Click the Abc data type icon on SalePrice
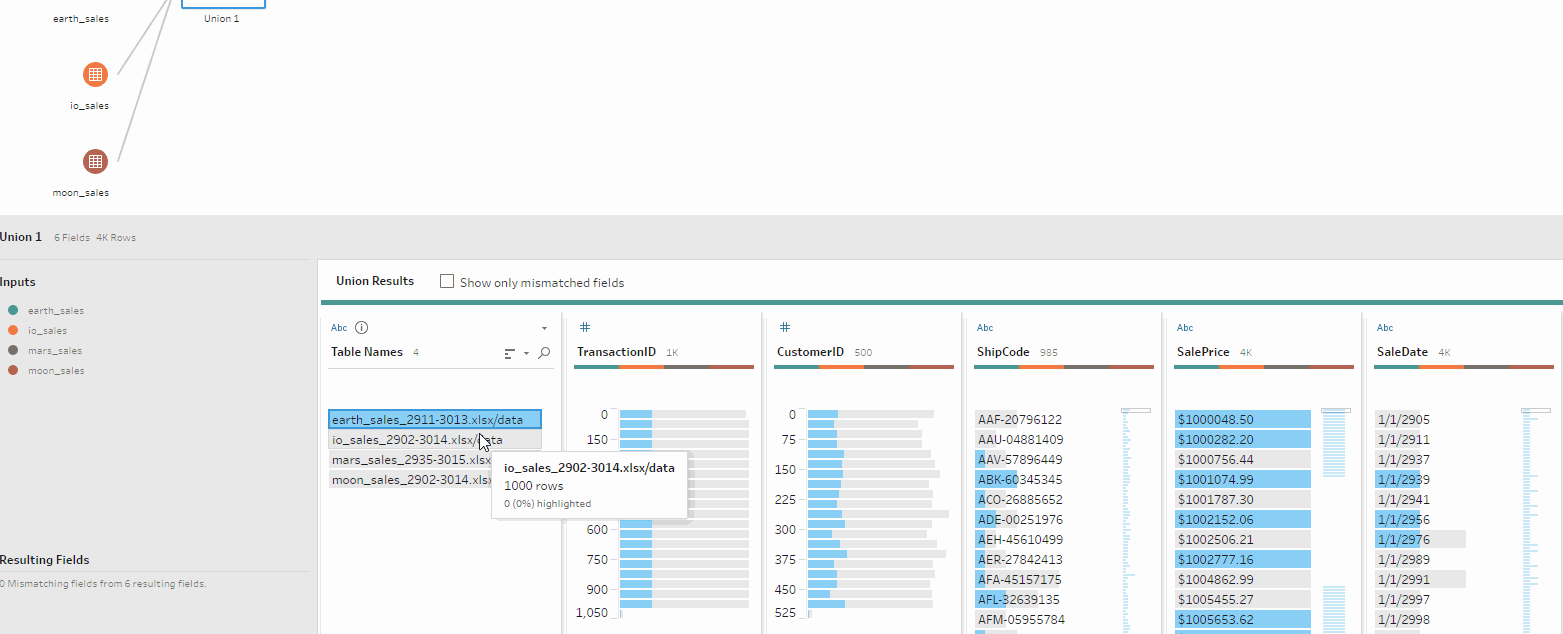Image resolution: width=1563 pixels, height=634 pixels. [1184, 327]
